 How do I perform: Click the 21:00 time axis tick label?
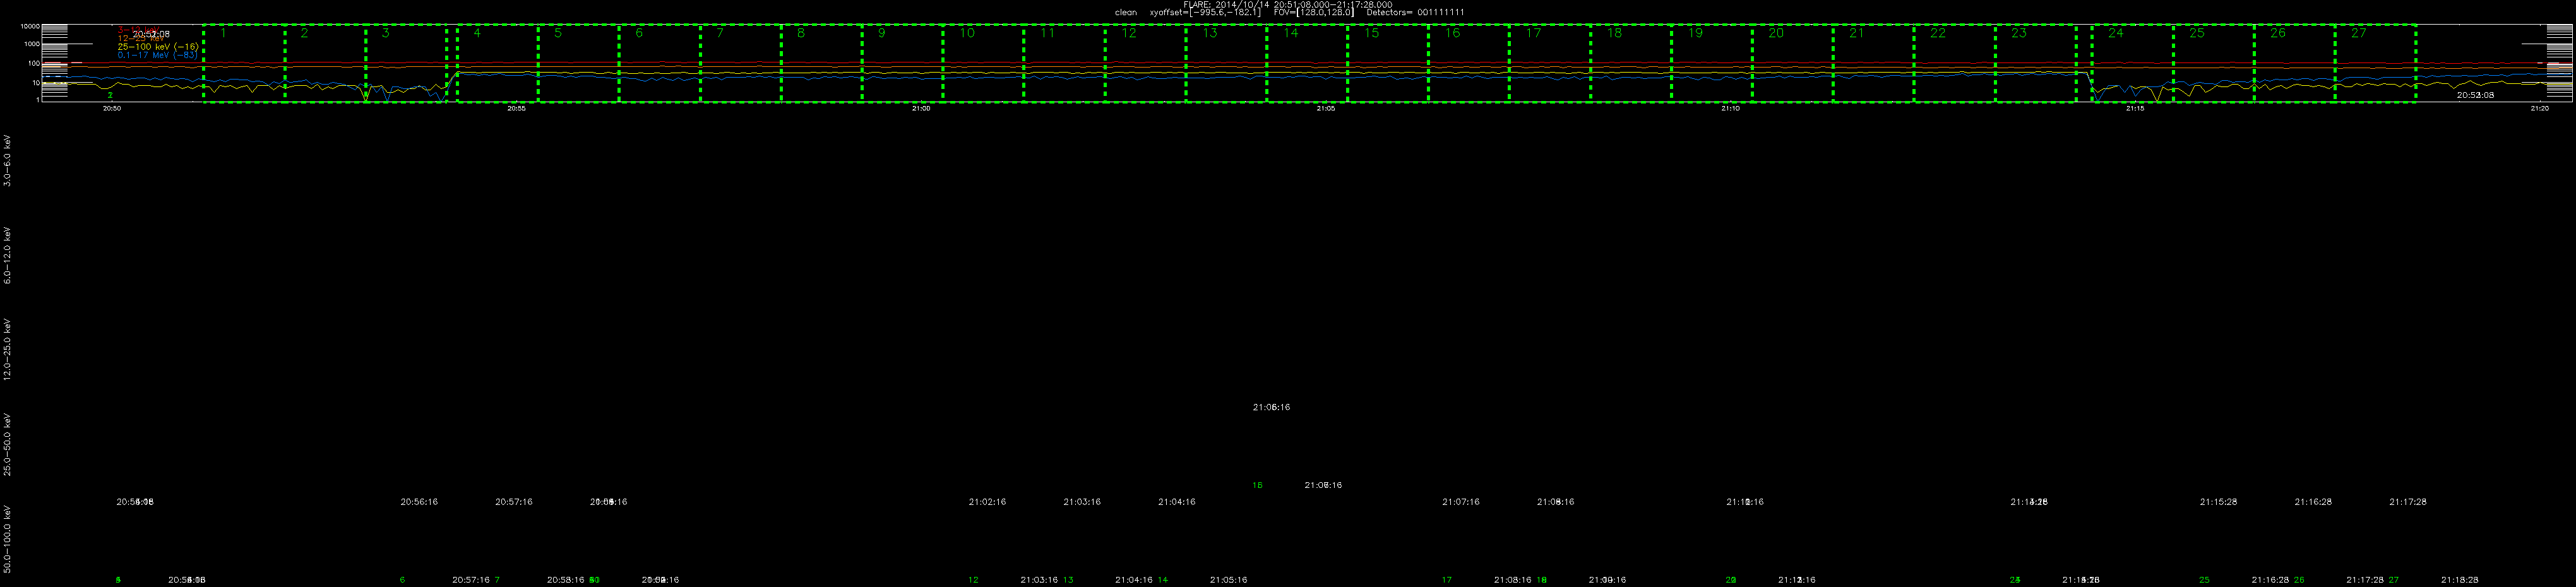(921, 108)
